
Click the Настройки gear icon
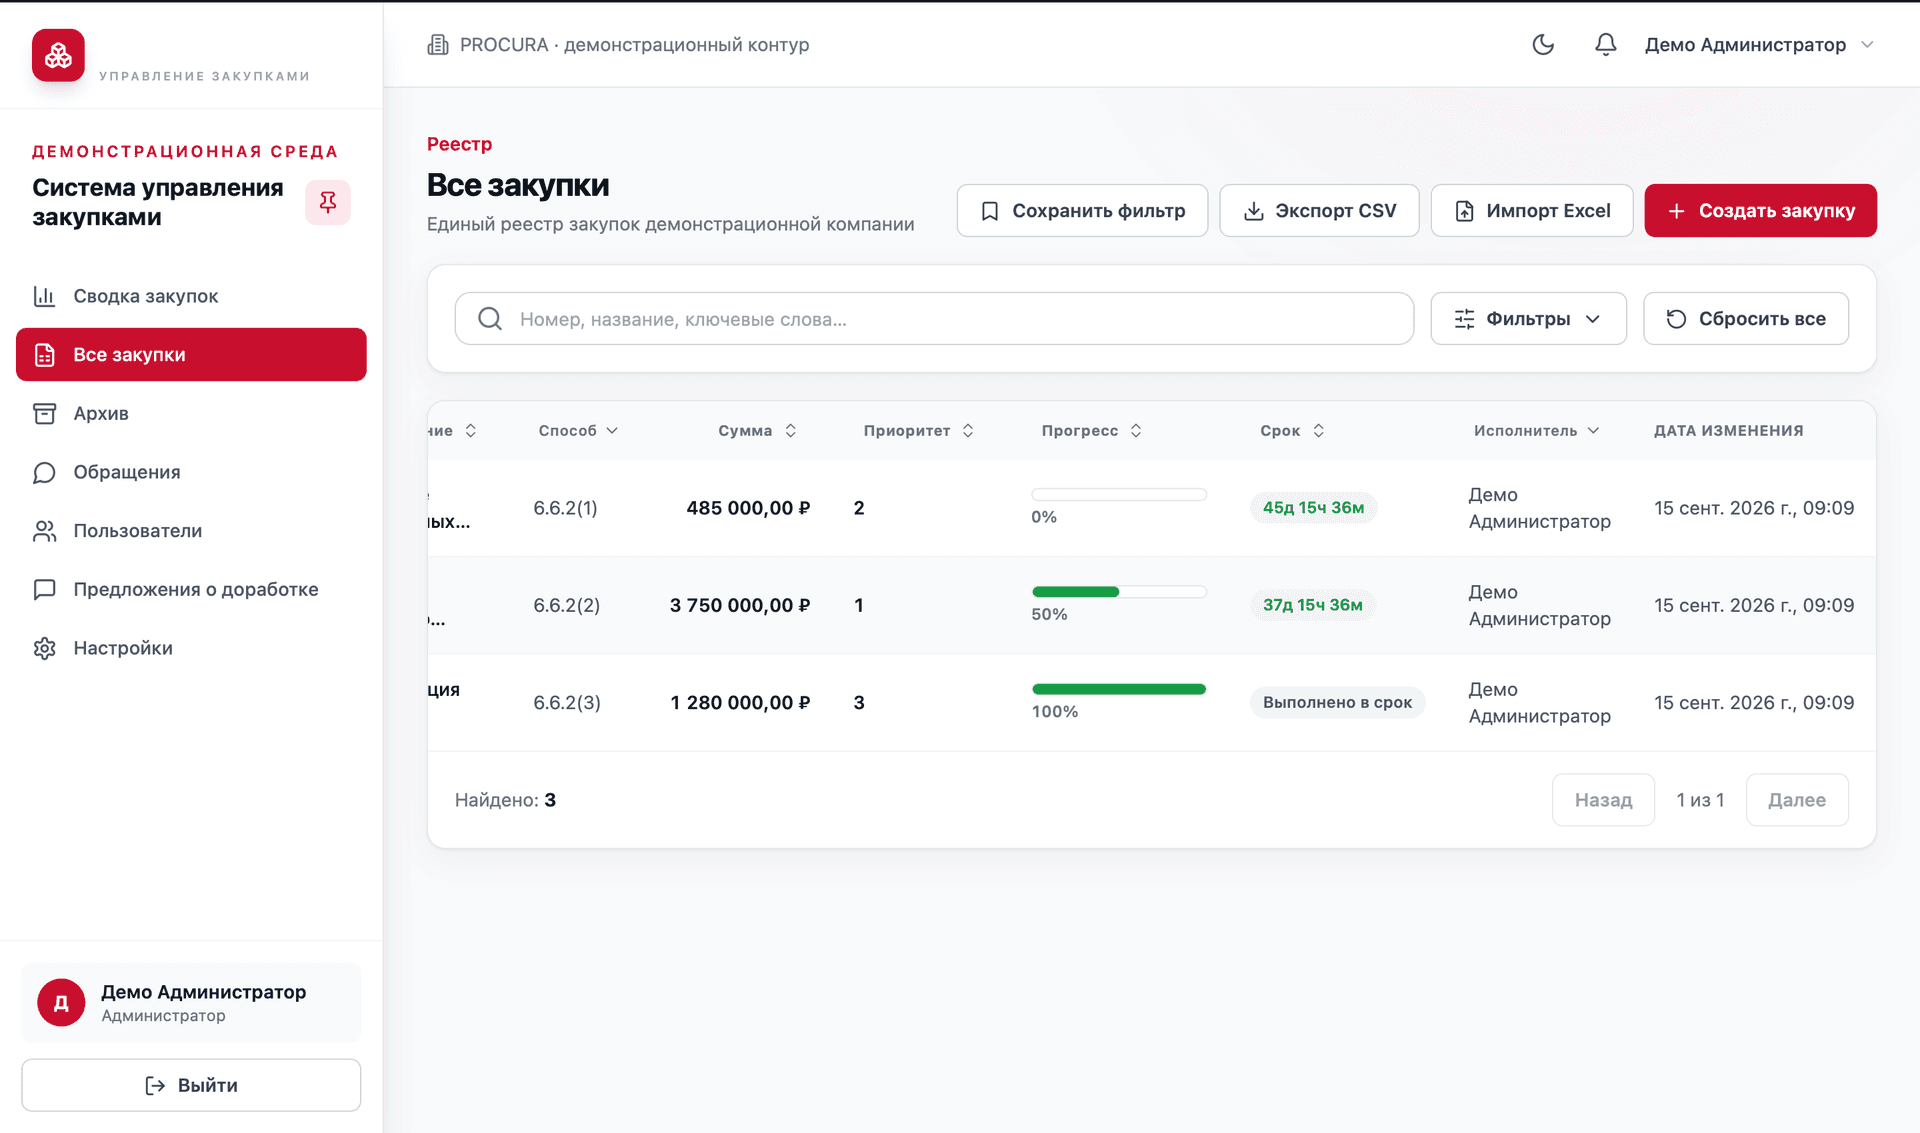[44, 648]
